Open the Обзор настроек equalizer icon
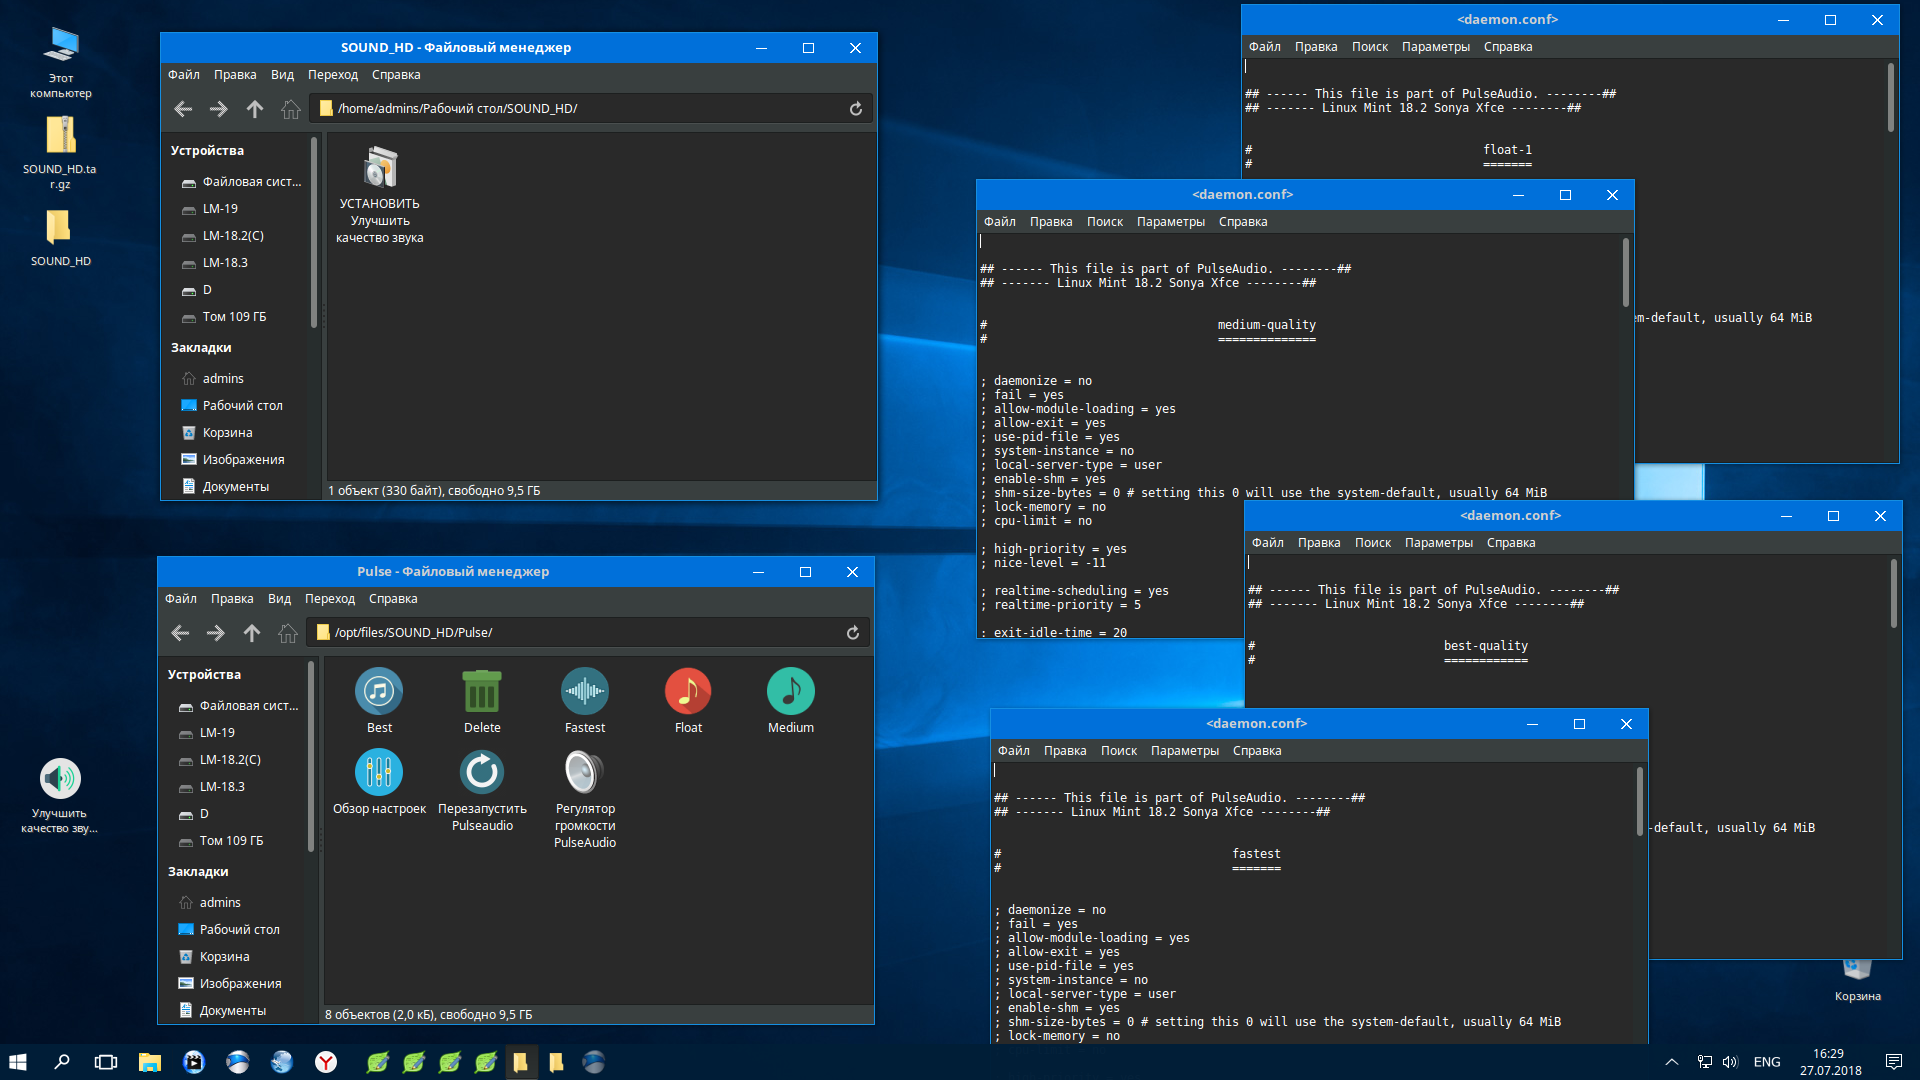This screenshot has height=1080, width=1920. pos(379,773)
